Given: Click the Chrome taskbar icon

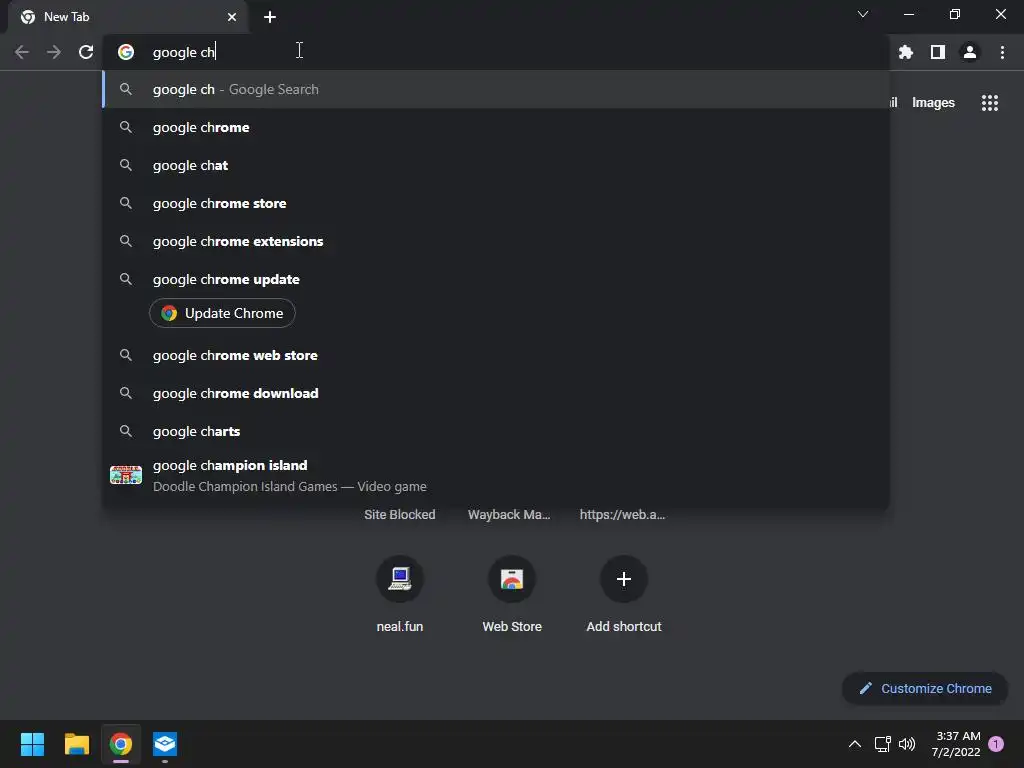Looking at the screenshot, I should (121, 744).
